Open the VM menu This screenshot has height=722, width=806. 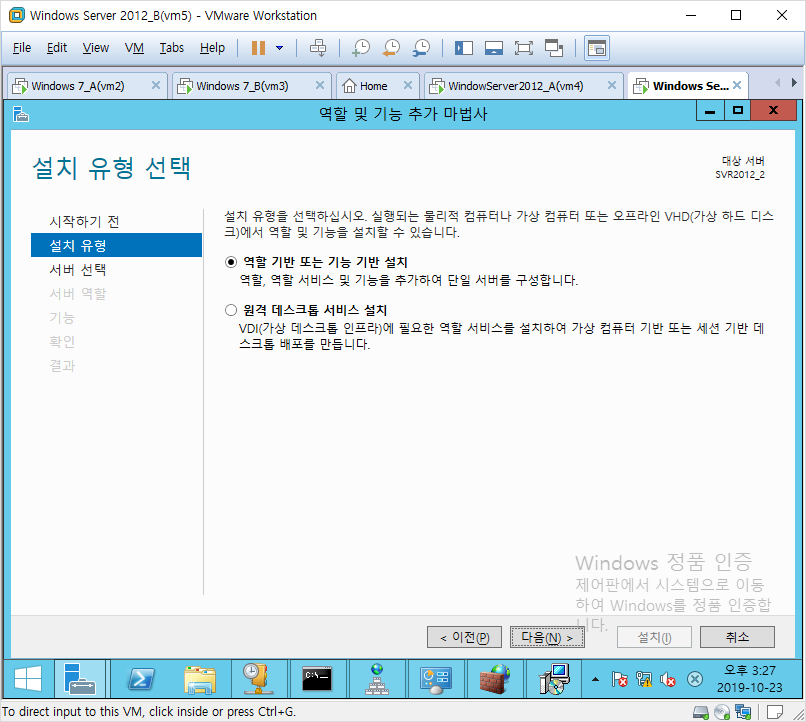click(134, 48)
